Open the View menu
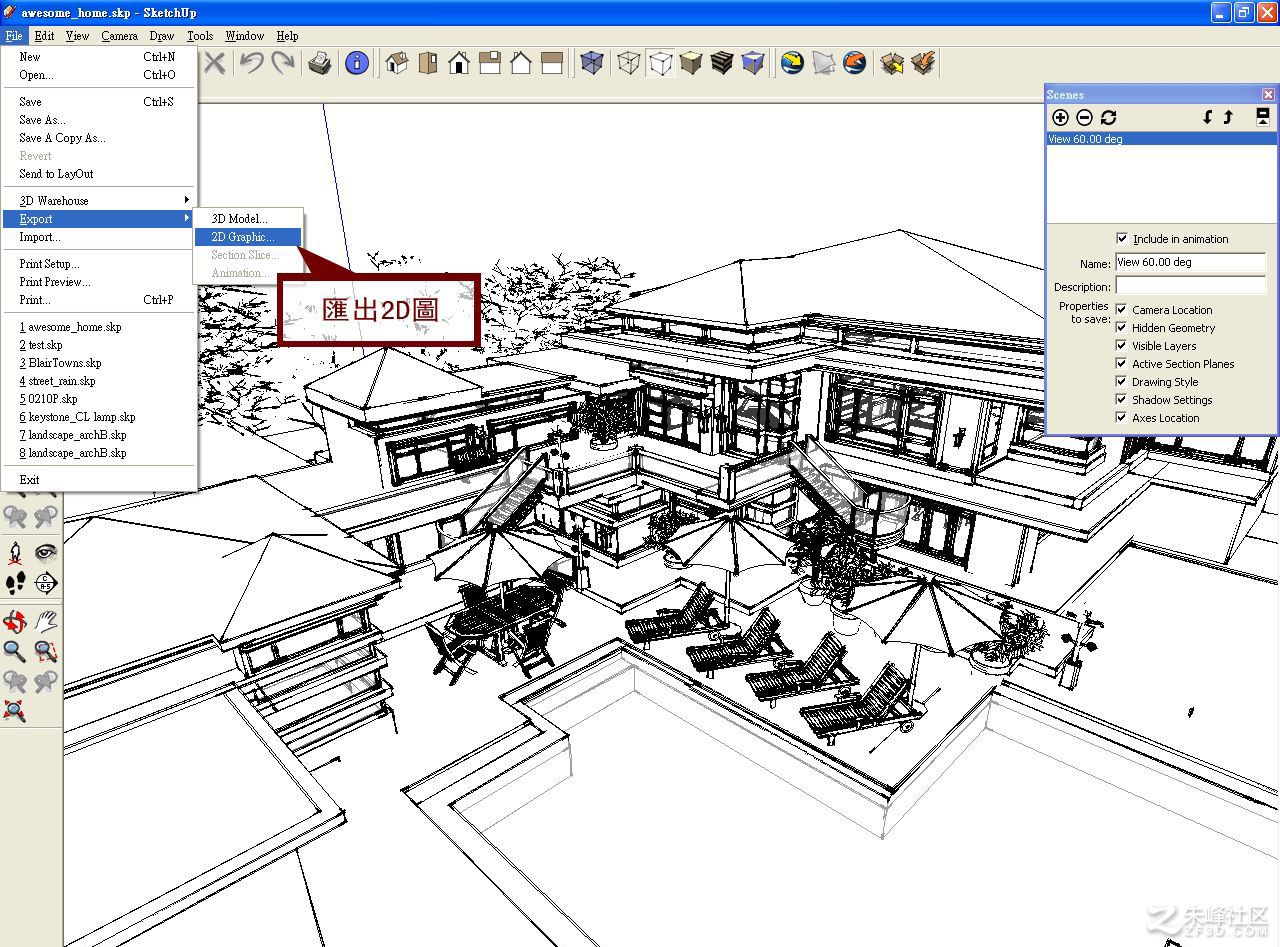 pos(77,36)
